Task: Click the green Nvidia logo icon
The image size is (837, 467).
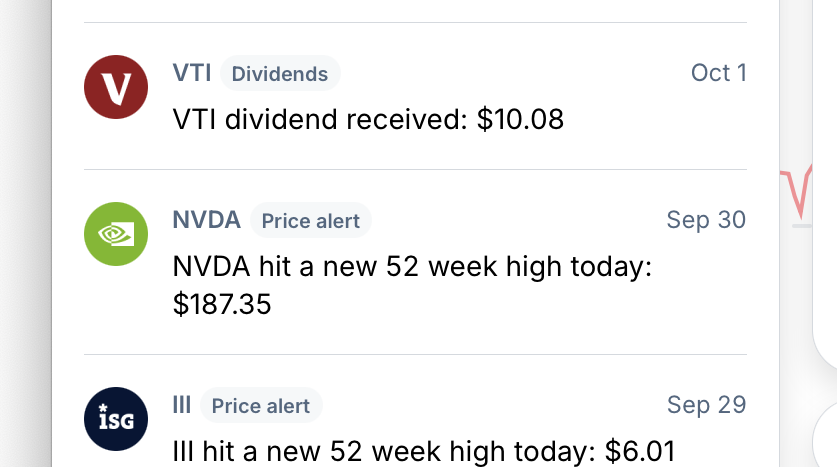Action: 116,234
